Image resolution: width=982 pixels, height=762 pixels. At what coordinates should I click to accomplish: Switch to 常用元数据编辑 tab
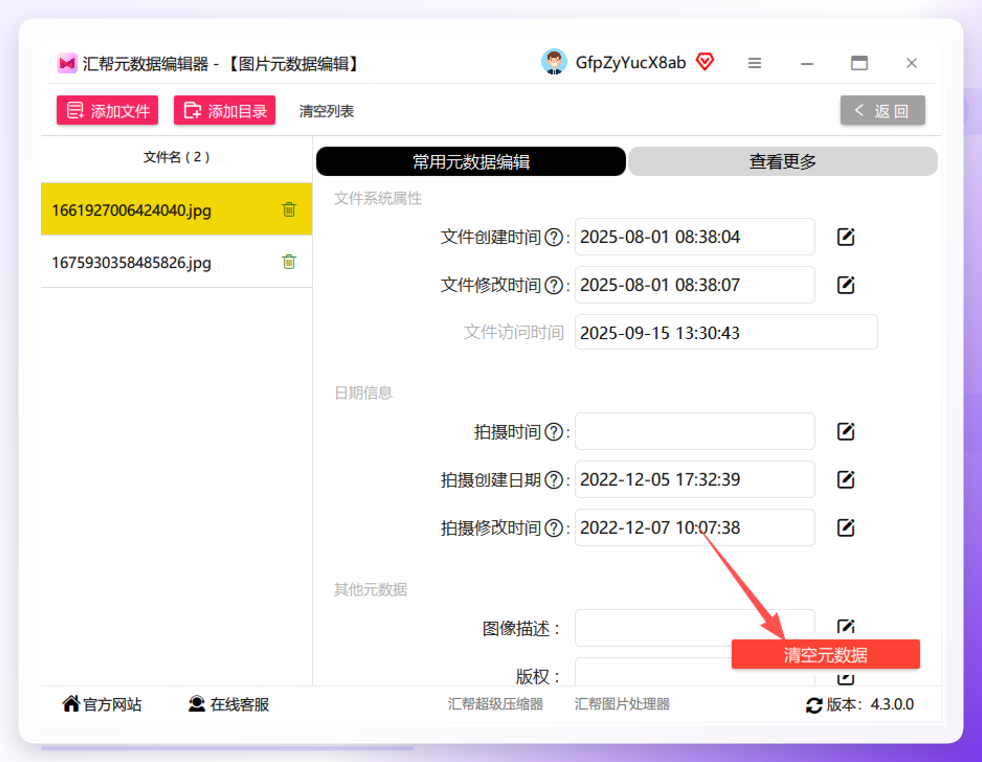(471, 162)
